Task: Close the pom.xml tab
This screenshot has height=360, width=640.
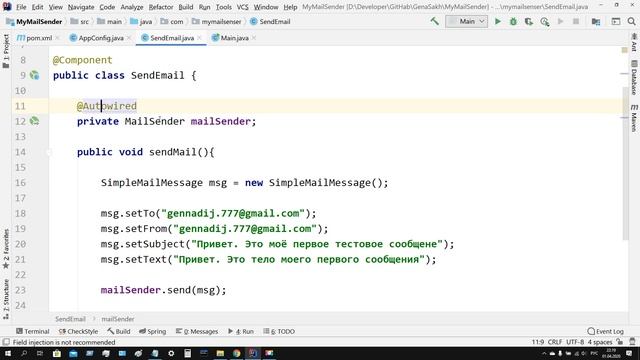Action: point(58,38)
